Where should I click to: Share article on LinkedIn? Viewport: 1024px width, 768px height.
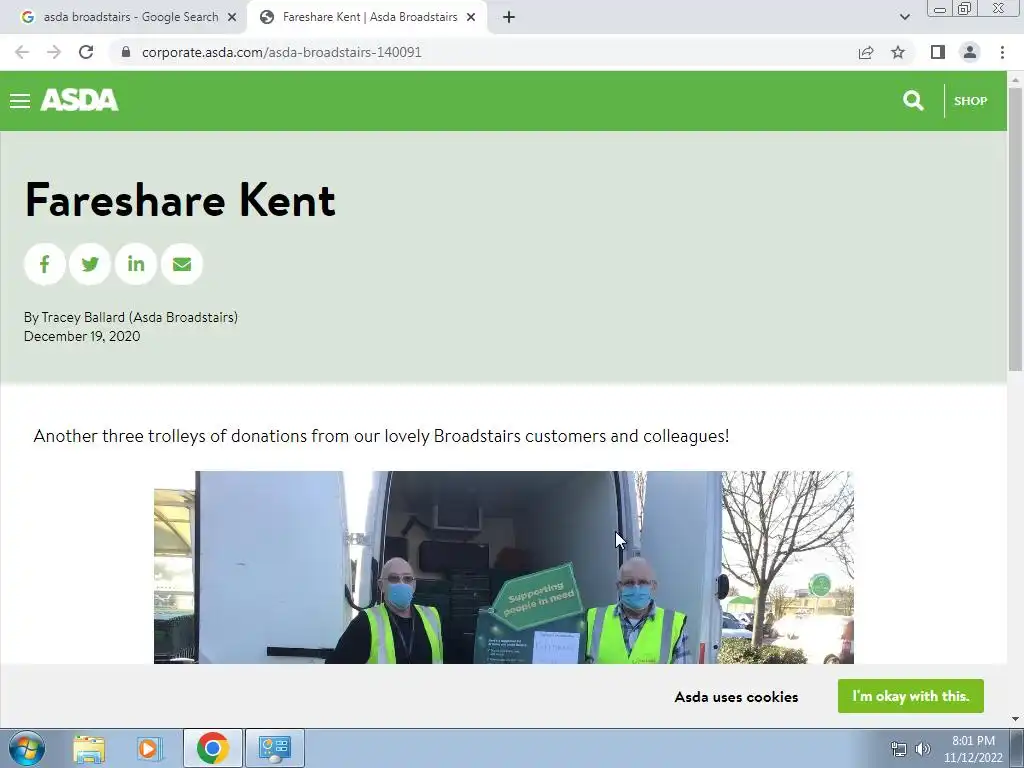point(136,264)
